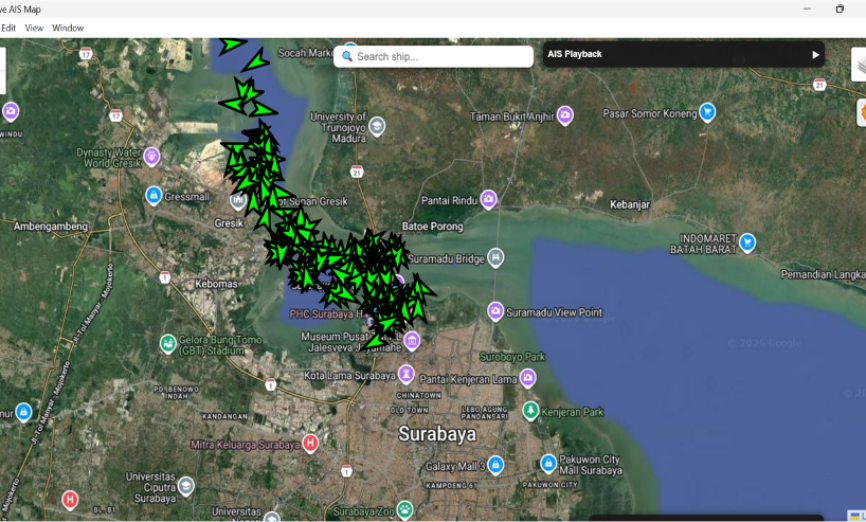
Task: Select Museum Pusat Jalesveva Jayamahe marker
Action: (x=411, y=341)
